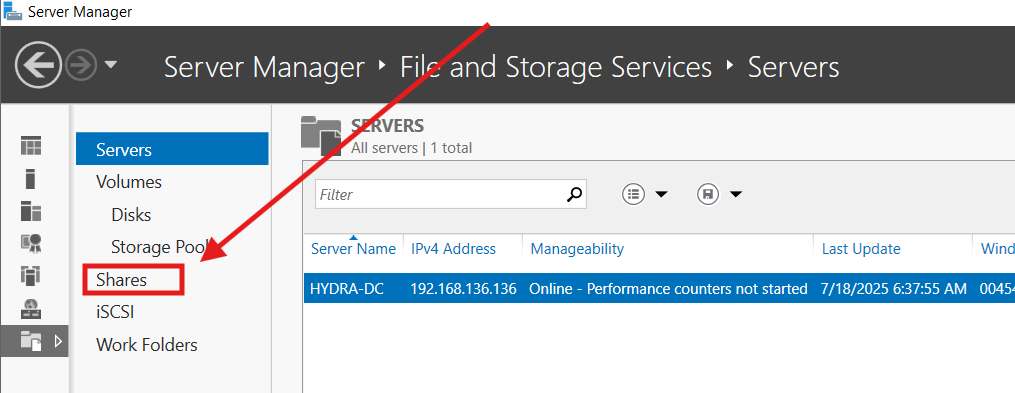
Task: Click 'Server Manager' breadcrumb in header
Action: coord(264,67)
